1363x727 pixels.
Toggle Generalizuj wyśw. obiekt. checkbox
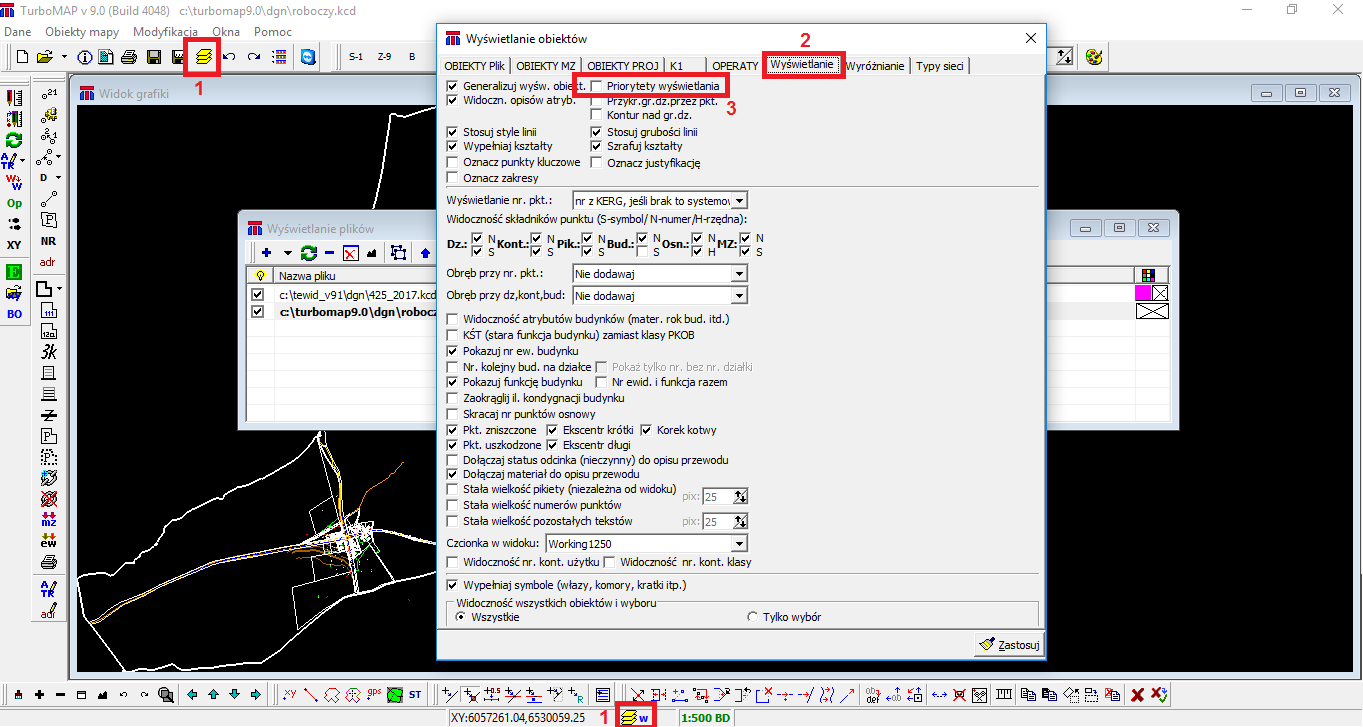click(x=453, y=87)
